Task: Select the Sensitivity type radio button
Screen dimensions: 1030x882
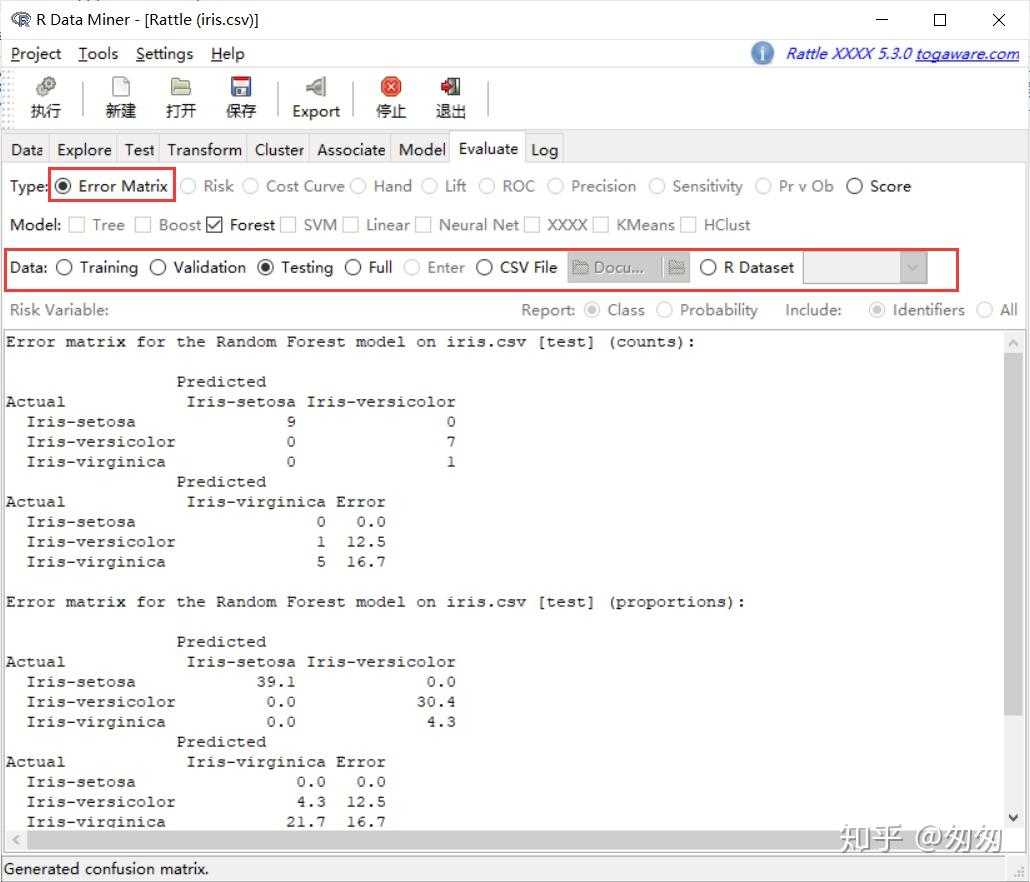Action: [656, 187]
